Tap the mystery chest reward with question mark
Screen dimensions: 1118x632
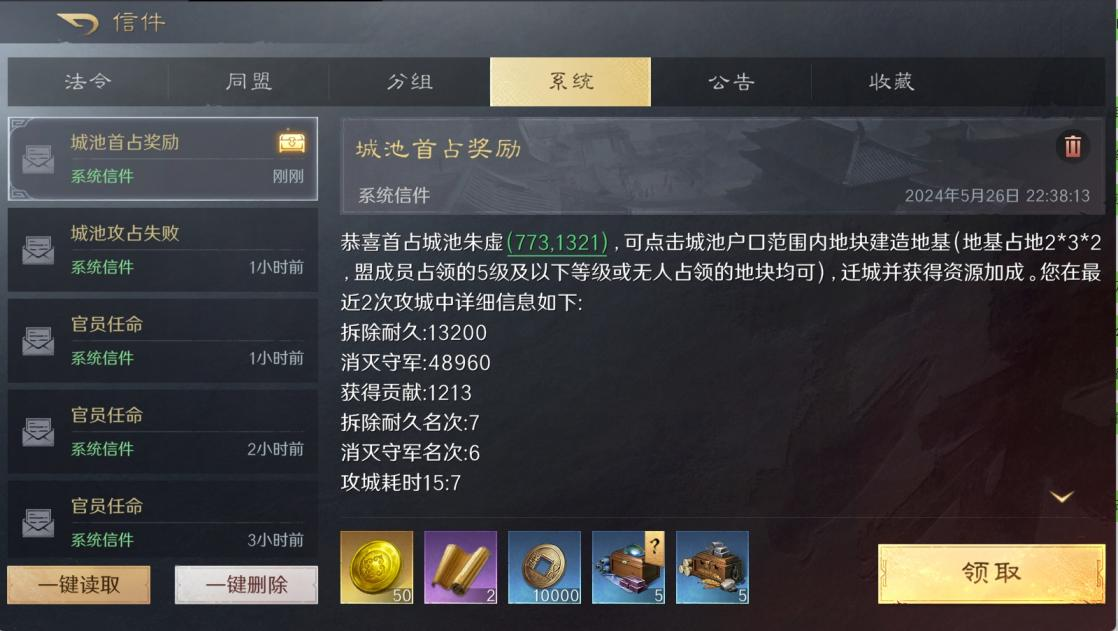tap(628, 567)
